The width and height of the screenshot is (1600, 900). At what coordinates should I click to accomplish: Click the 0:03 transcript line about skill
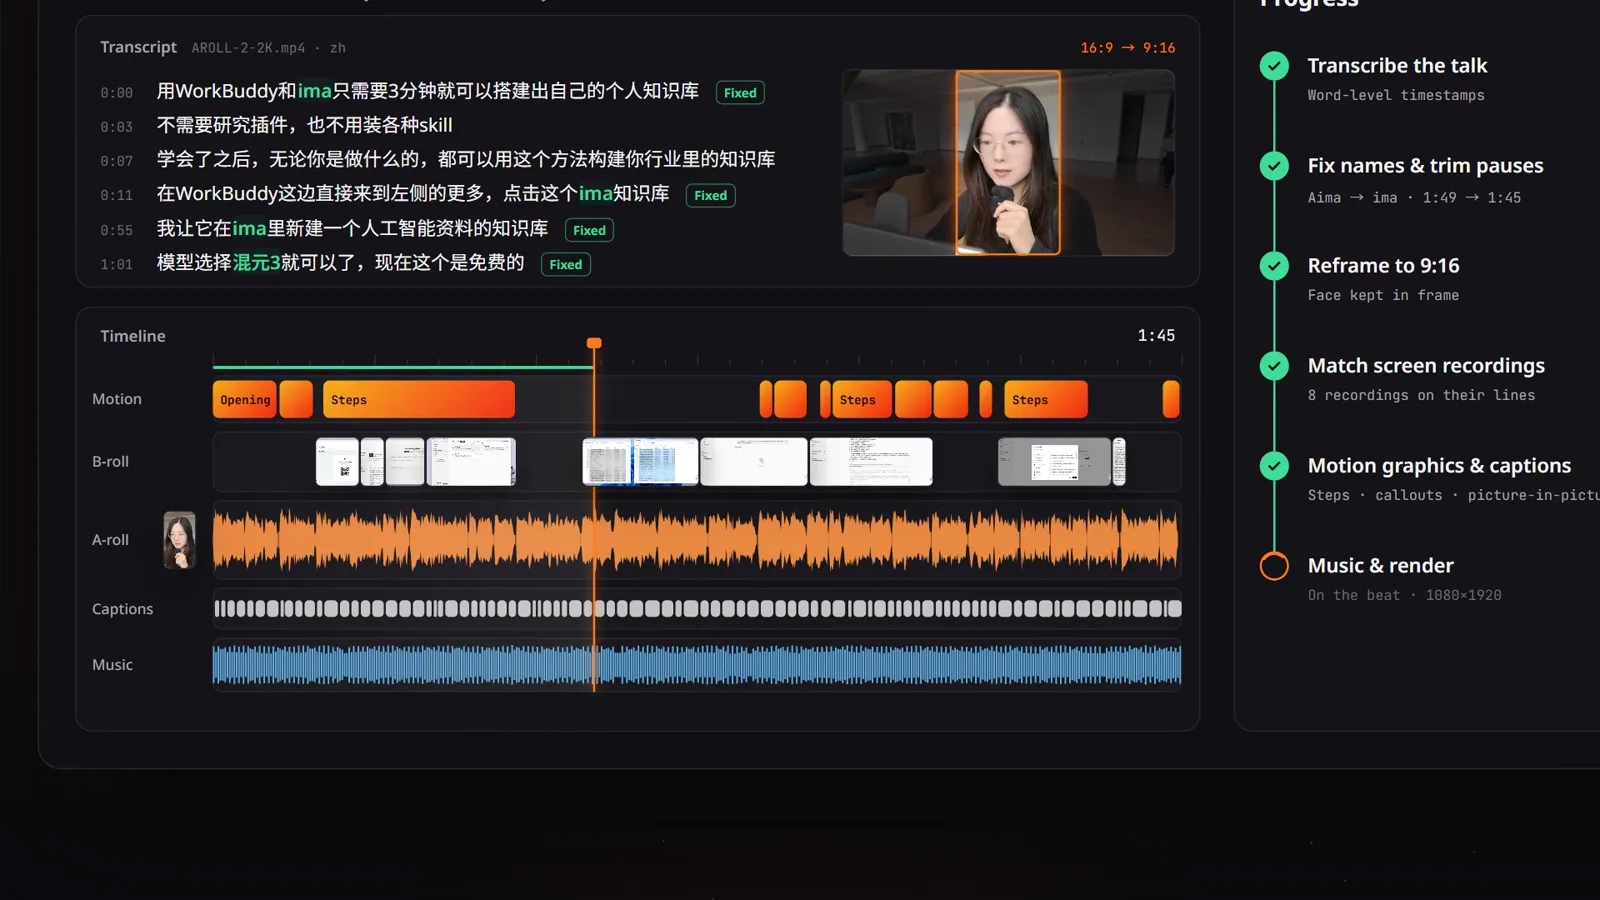[x=305, y=126]
